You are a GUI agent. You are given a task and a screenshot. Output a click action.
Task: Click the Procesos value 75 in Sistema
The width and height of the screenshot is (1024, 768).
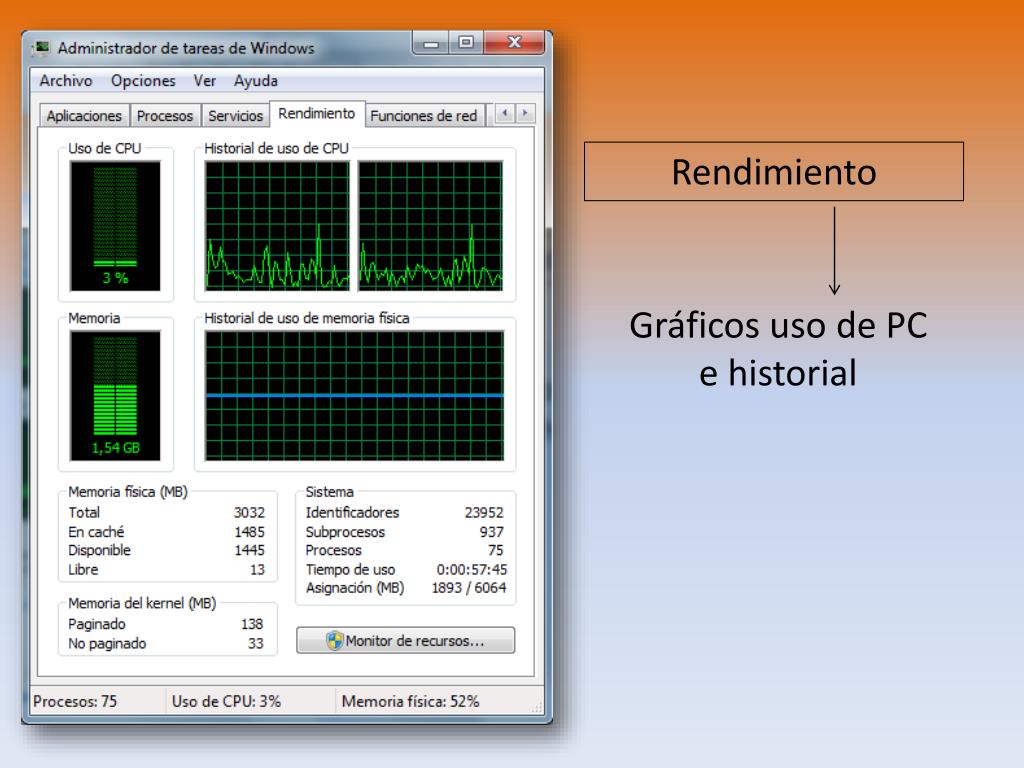point(496,551)
